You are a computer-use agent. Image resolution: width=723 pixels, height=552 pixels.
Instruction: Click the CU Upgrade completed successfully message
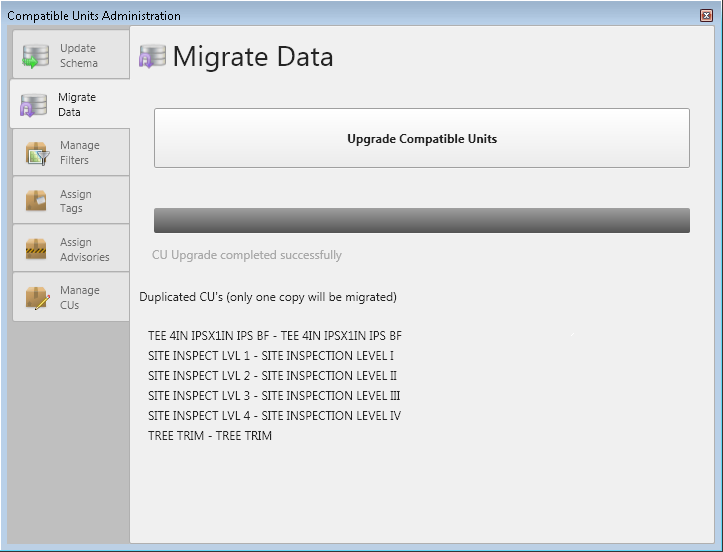246,255
